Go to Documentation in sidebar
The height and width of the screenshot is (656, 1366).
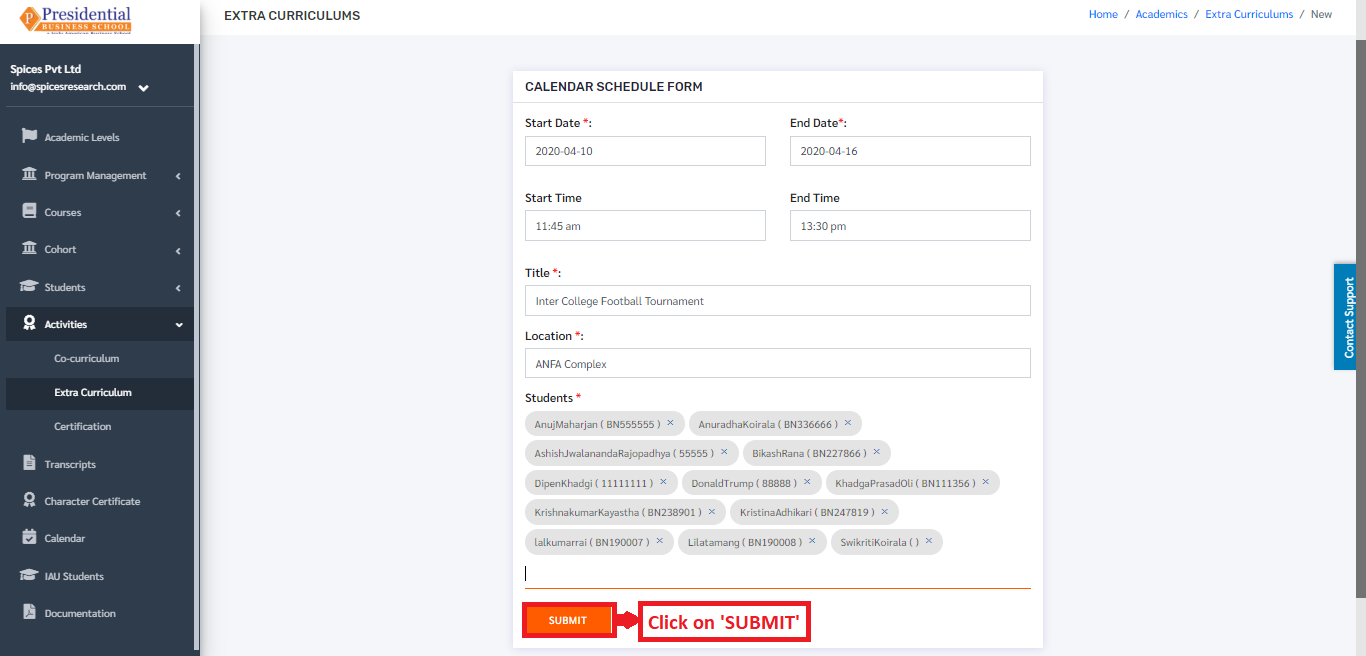coord(80,613)
